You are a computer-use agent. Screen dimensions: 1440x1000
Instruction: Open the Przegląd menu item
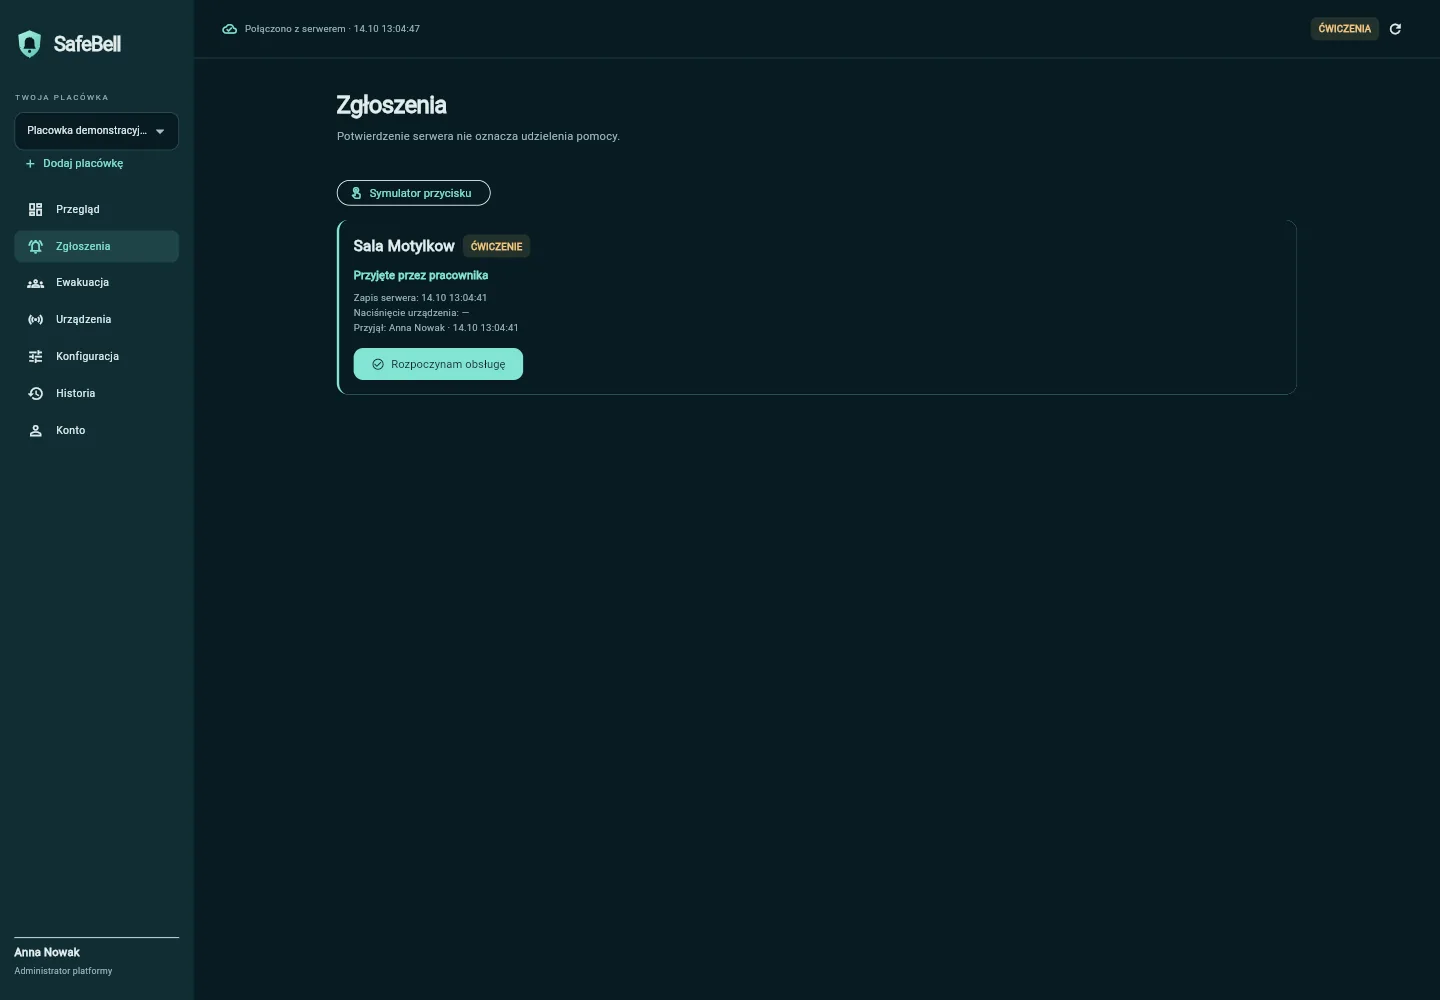pos(97,210)
